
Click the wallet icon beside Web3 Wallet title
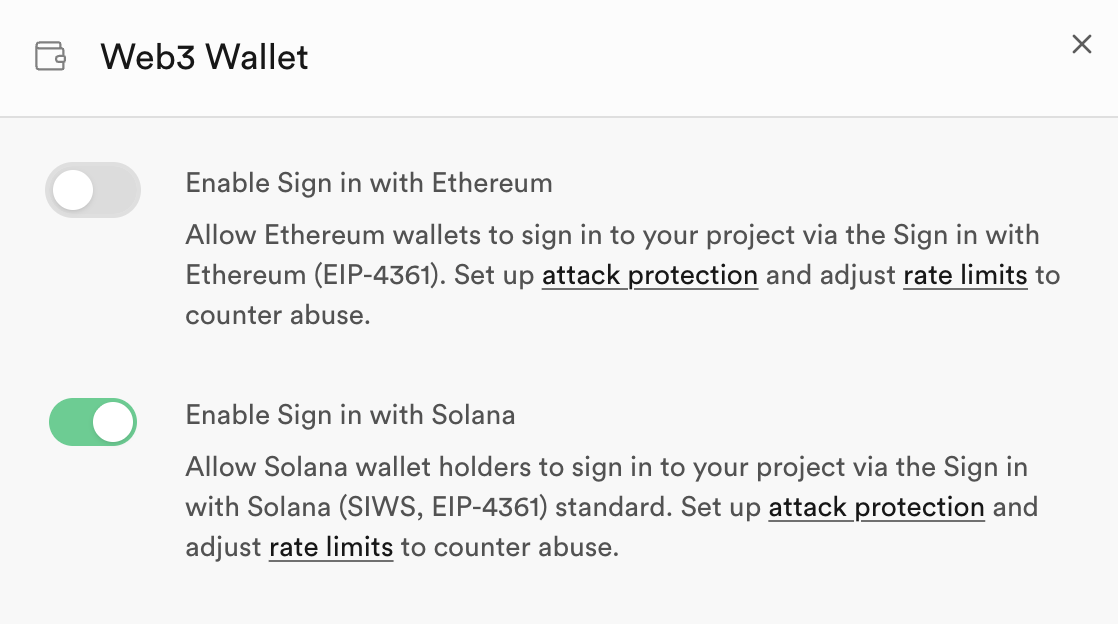pos(50,56)
